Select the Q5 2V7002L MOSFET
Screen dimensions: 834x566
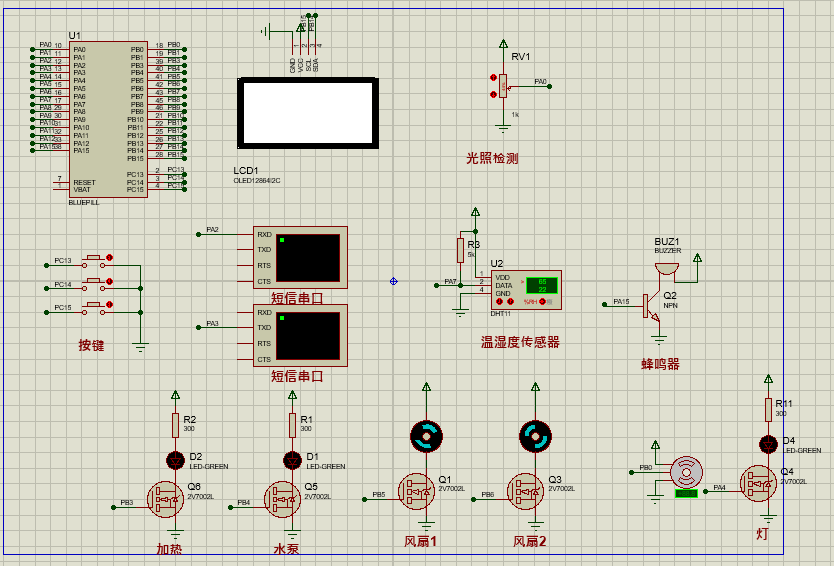(x=282, y=500)
